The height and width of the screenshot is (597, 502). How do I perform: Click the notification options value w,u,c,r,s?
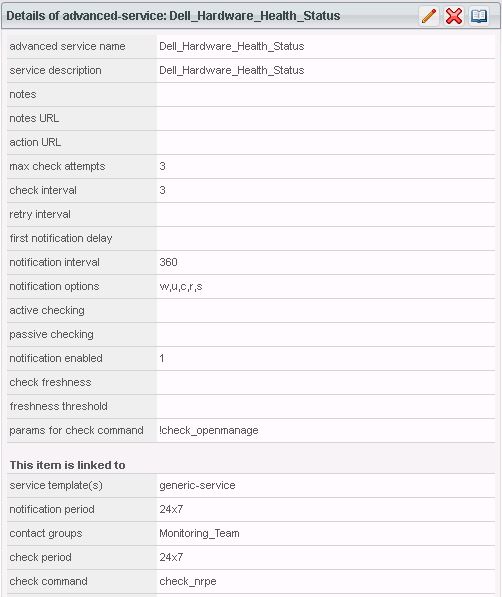pos(181,286)
